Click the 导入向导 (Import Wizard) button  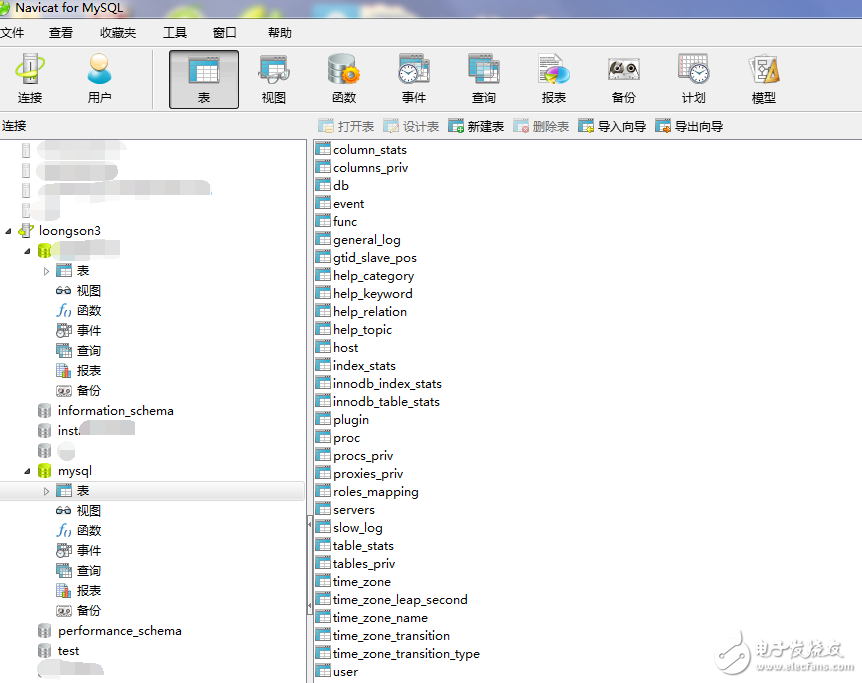pos(612,127)
